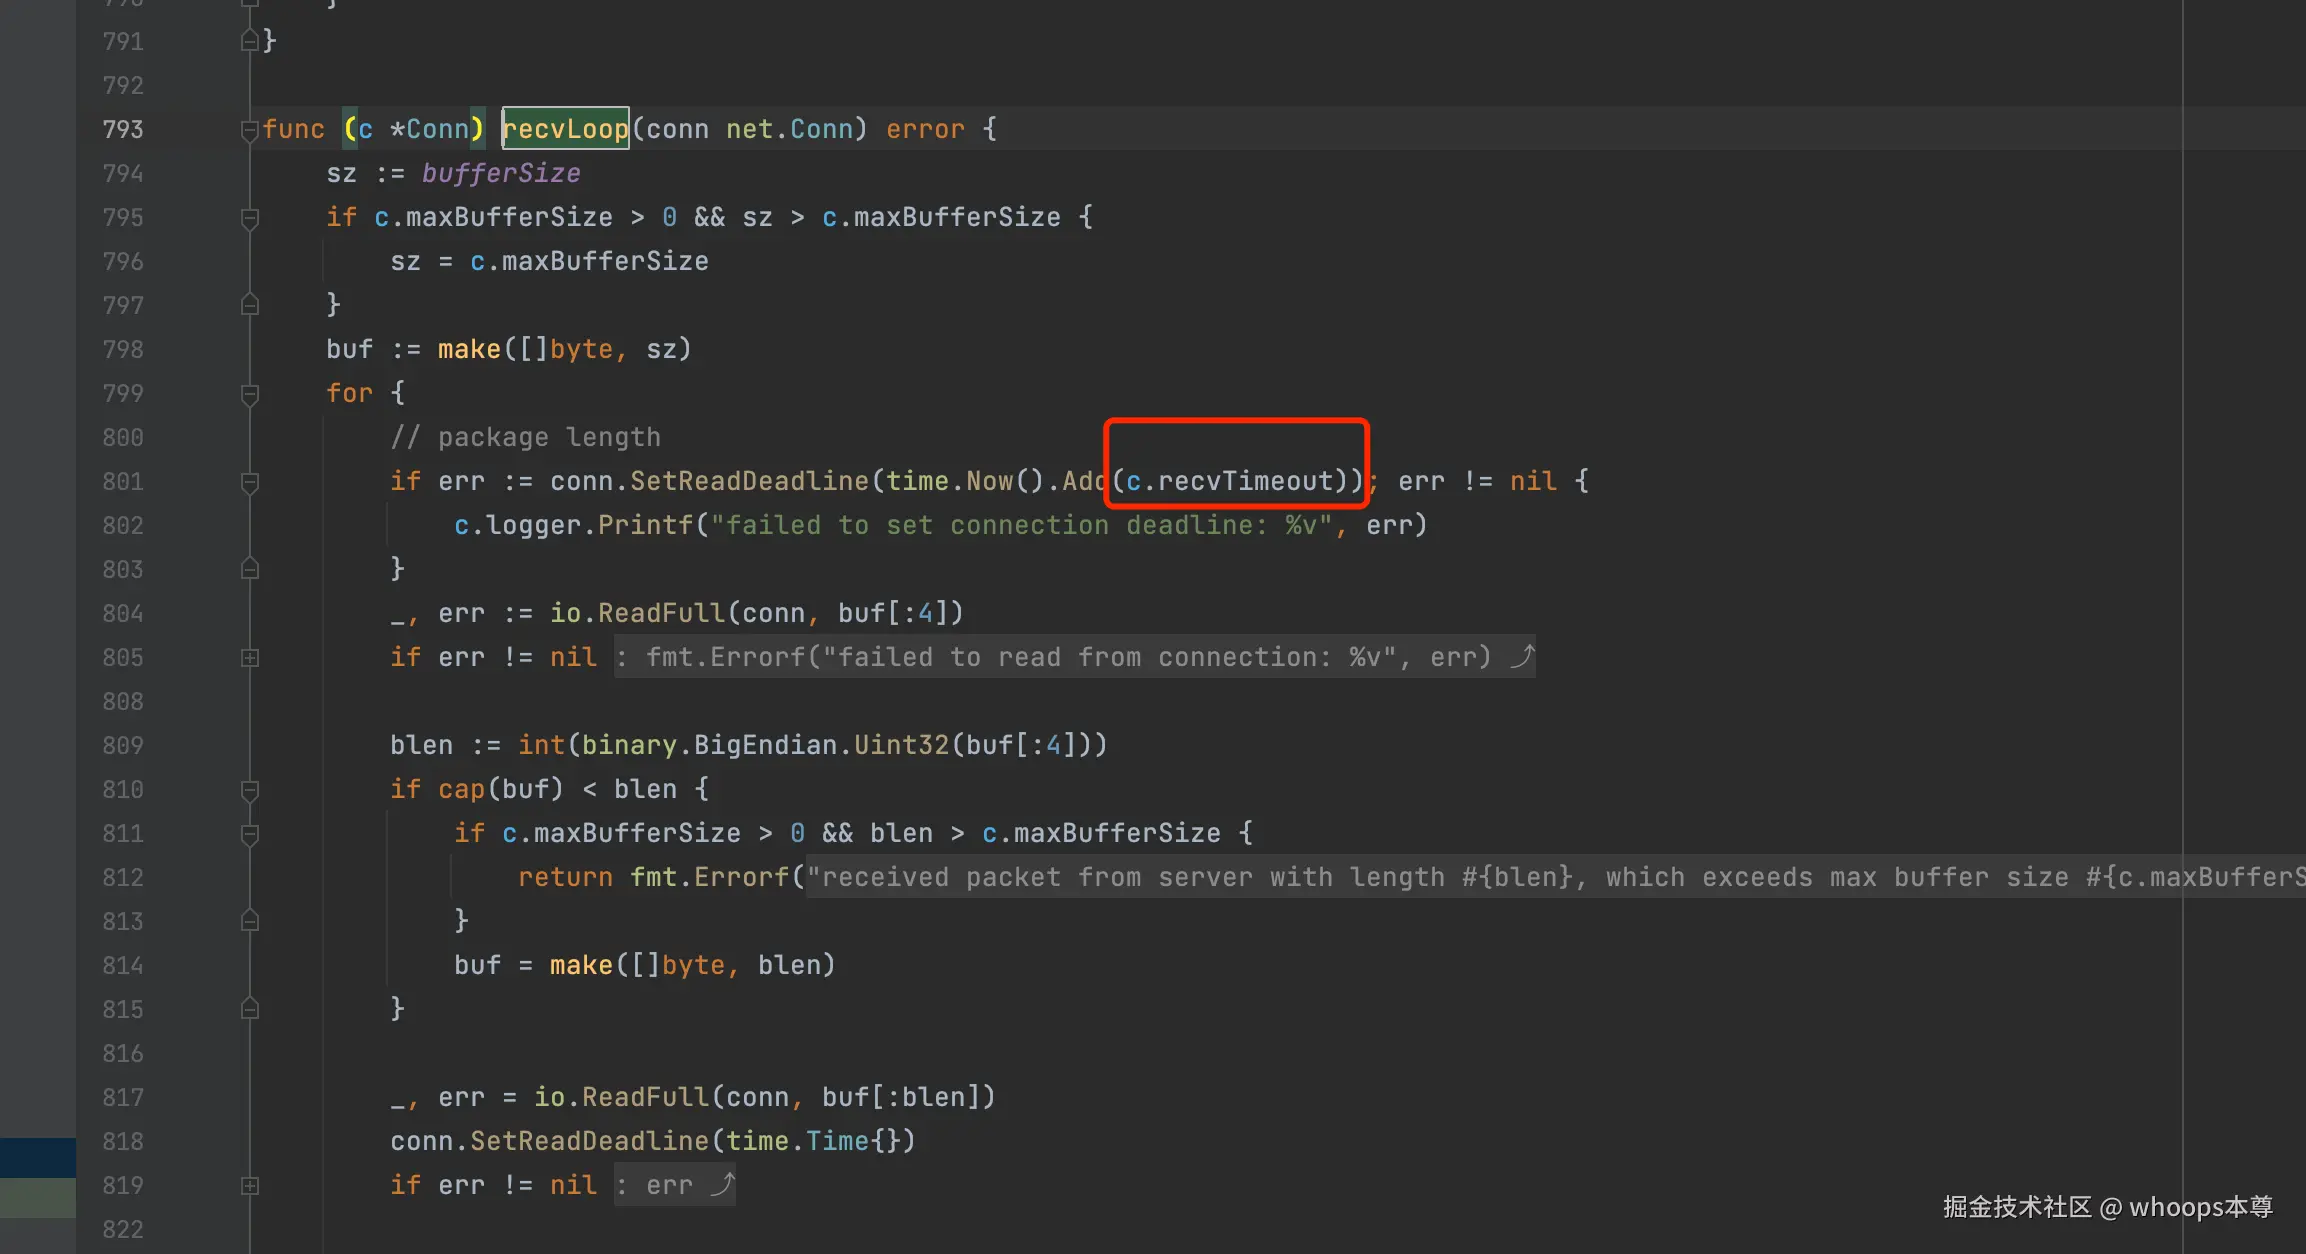The width and height of the screenshot is (2306, 1254).
Task: Click the bufferSize identifier on line 794
Action: point(500,173)
